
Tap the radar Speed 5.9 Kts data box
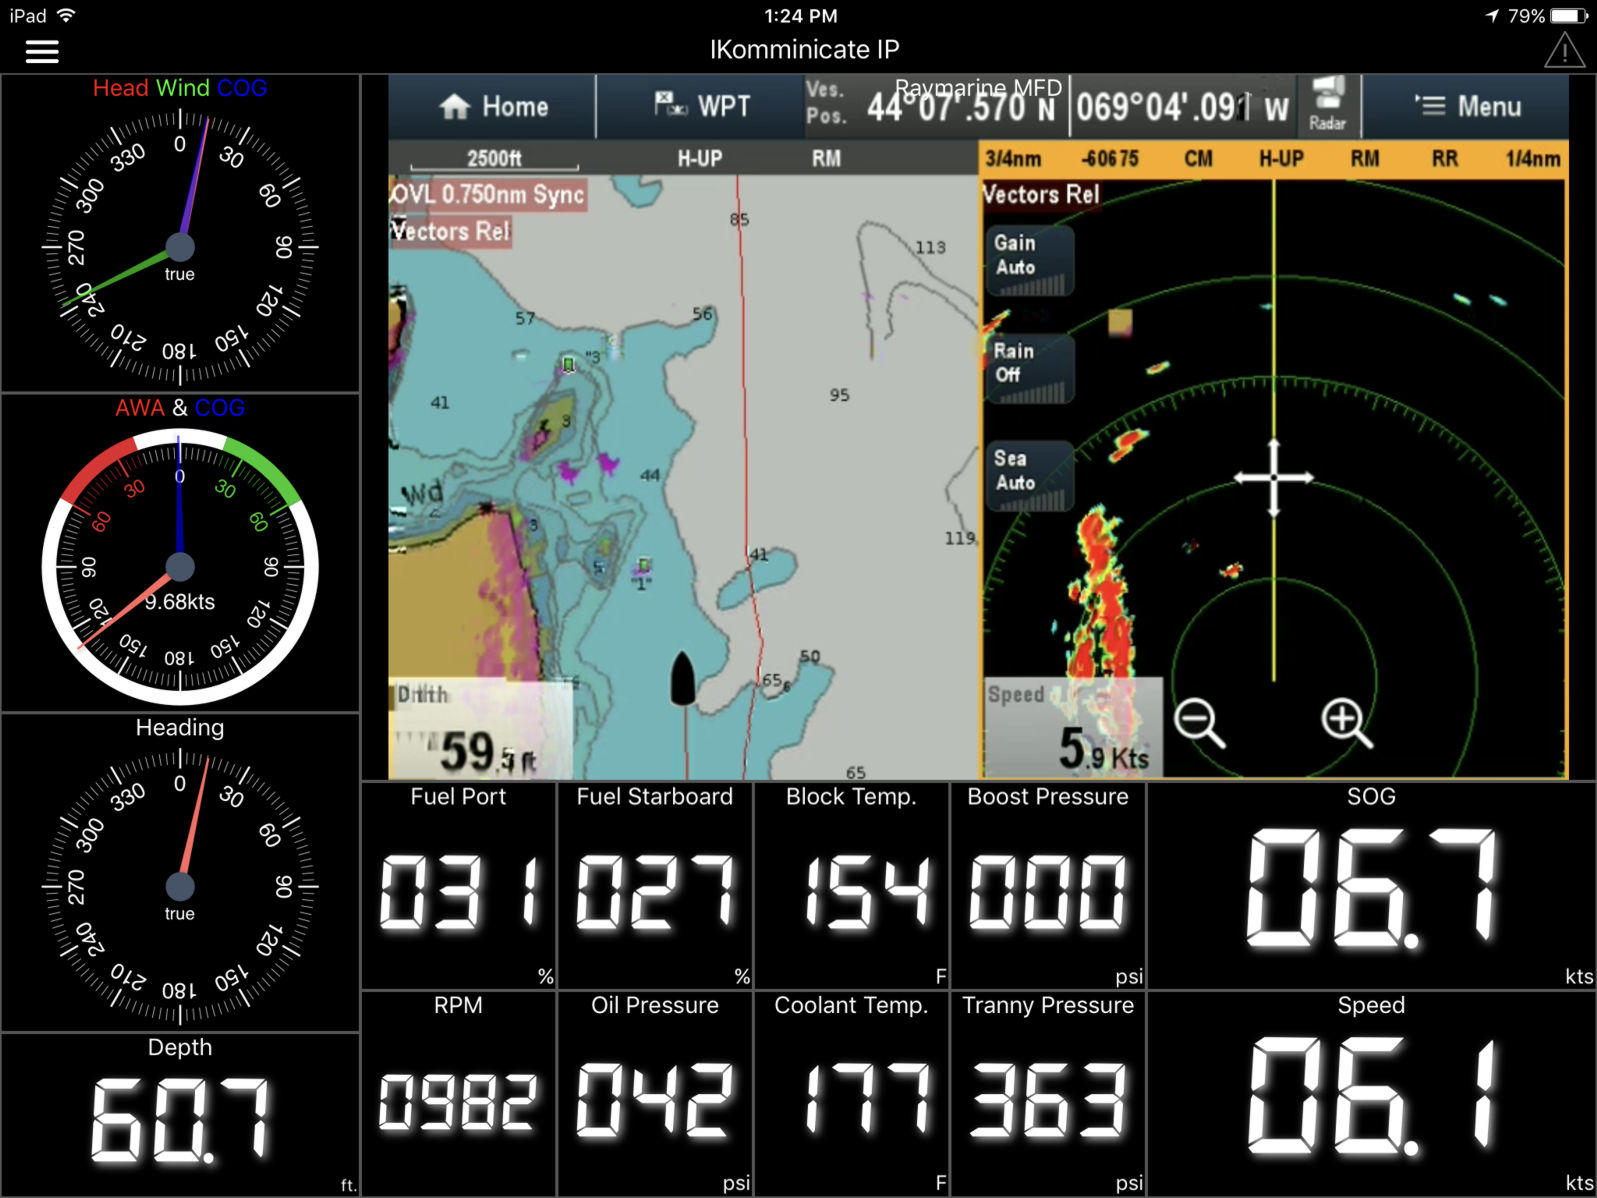tap(1073, 727)
